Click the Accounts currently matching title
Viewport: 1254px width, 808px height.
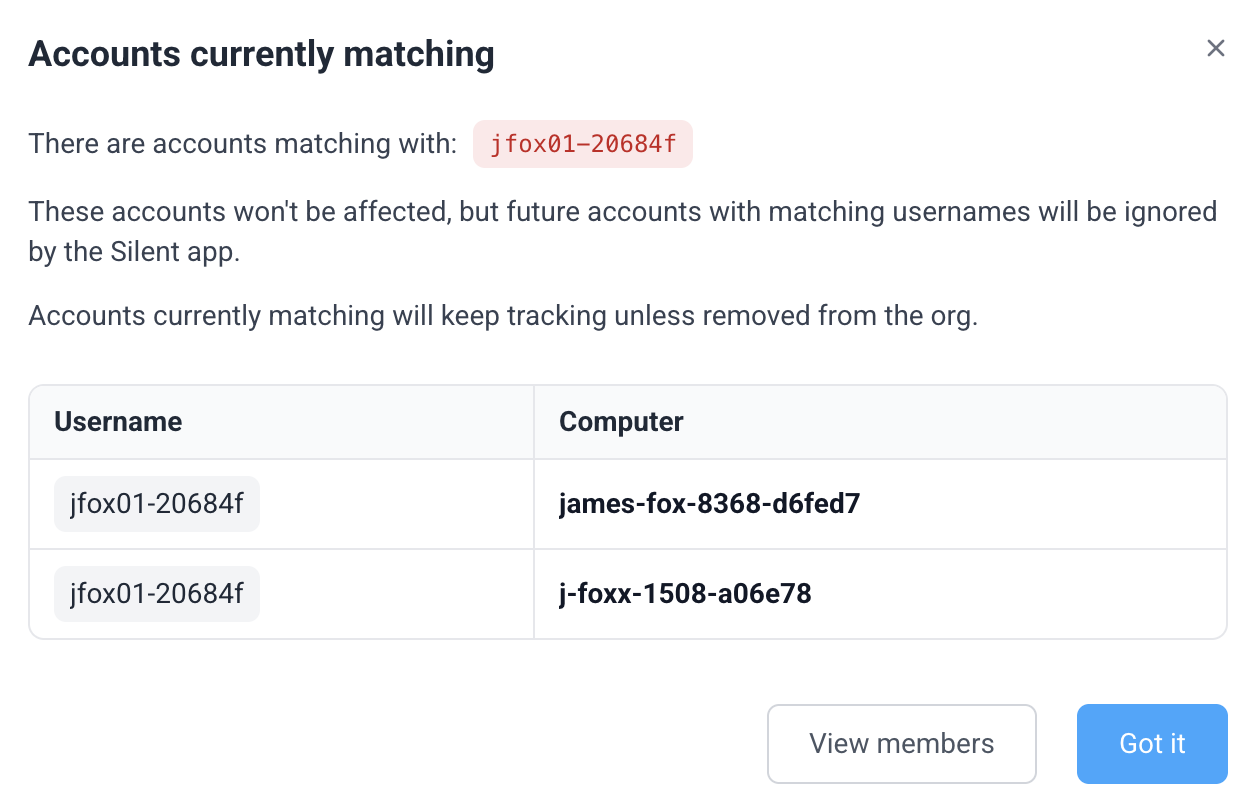coord(261,54)
